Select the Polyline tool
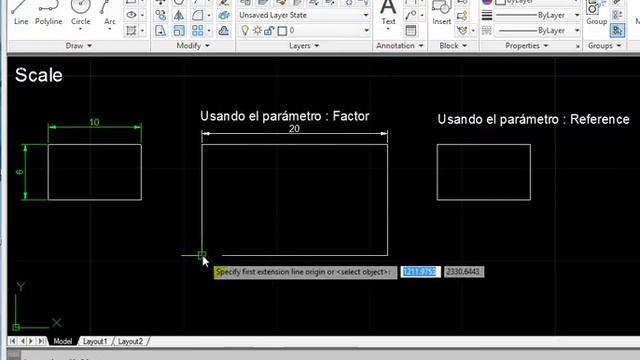 (48, 13)
